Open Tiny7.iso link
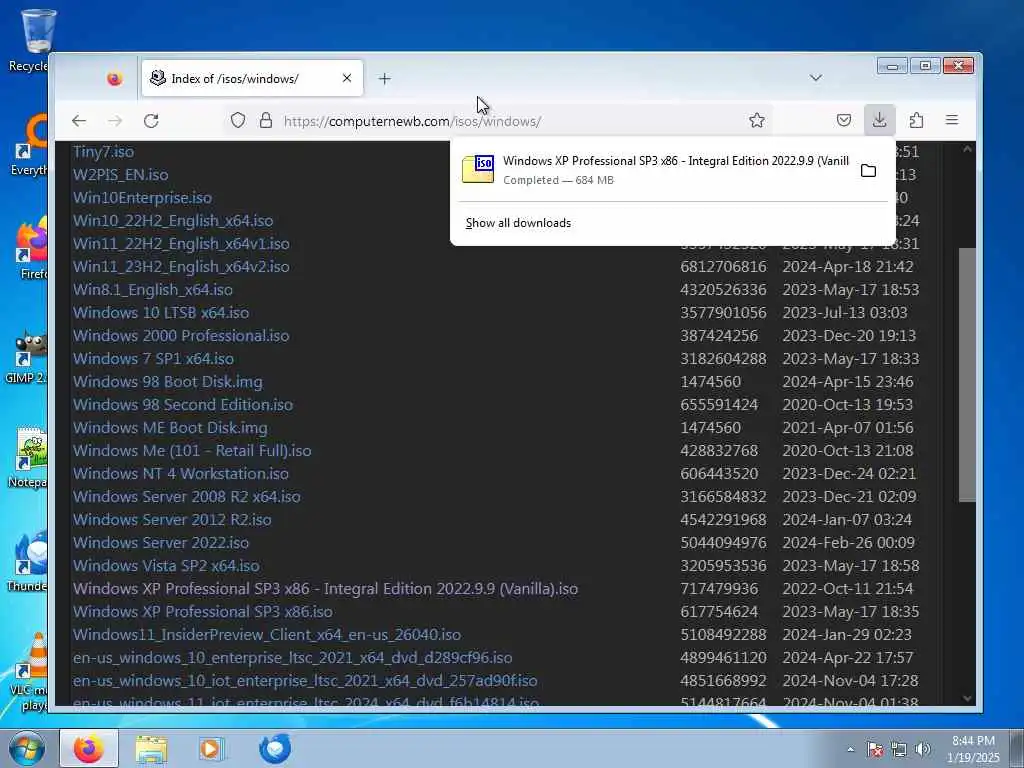 103,152
